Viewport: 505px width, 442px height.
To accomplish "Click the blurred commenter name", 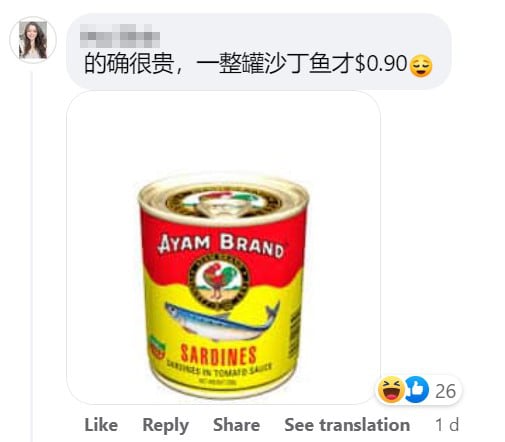I will tap(120, 36).
